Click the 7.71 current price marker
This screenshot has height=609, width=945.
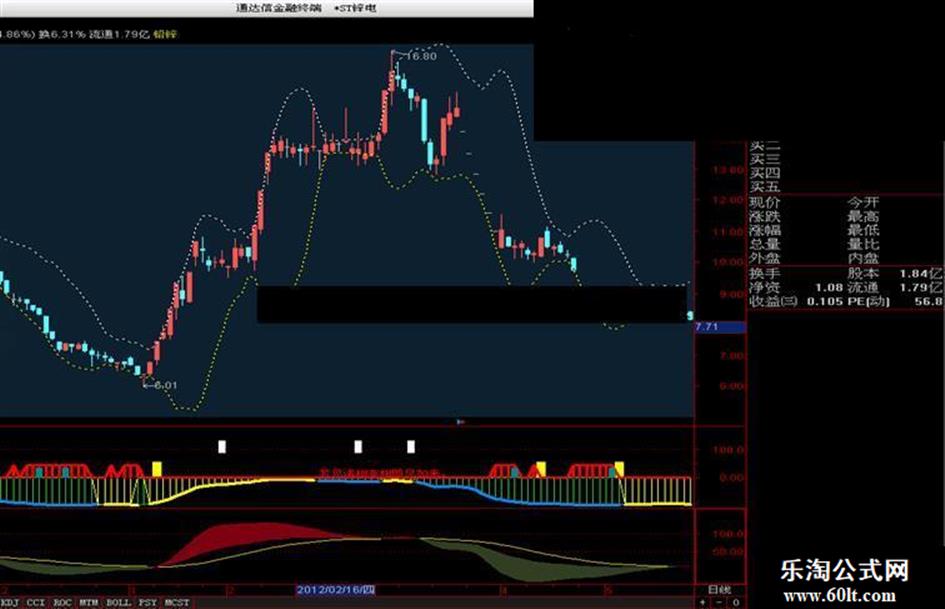(x=720, y=327)
